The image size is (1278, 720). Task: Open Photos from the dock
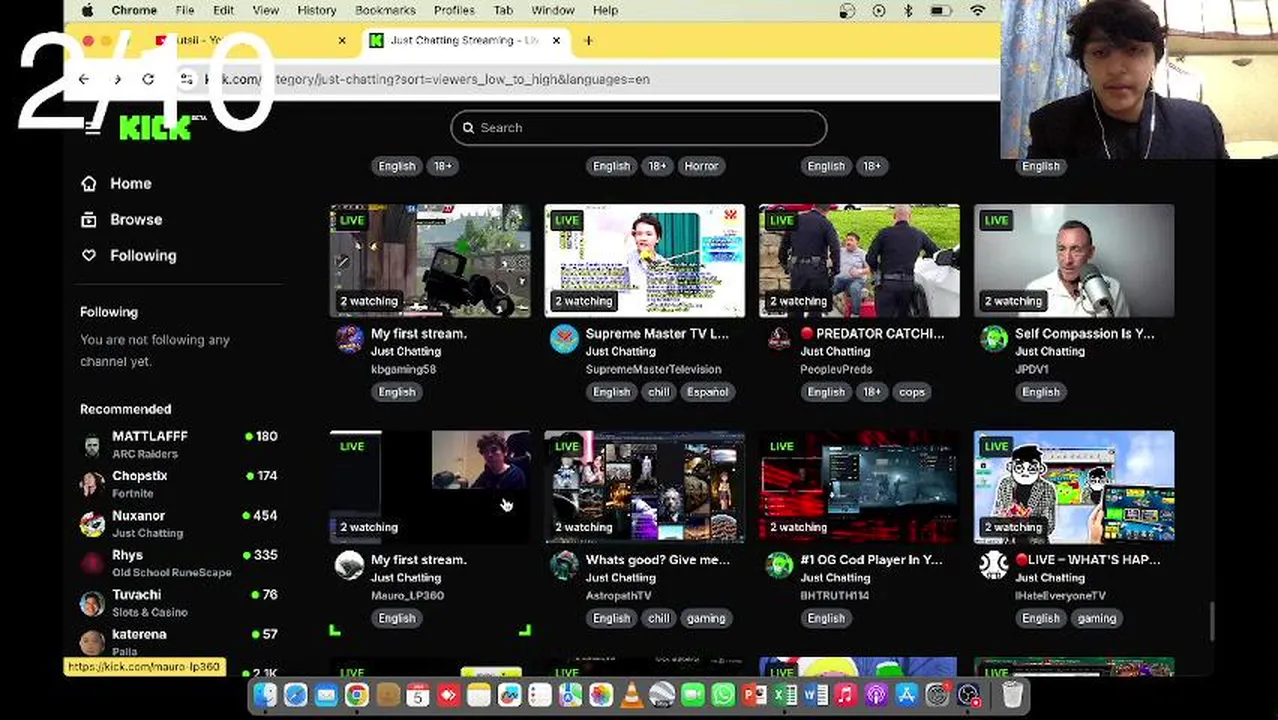601,695
